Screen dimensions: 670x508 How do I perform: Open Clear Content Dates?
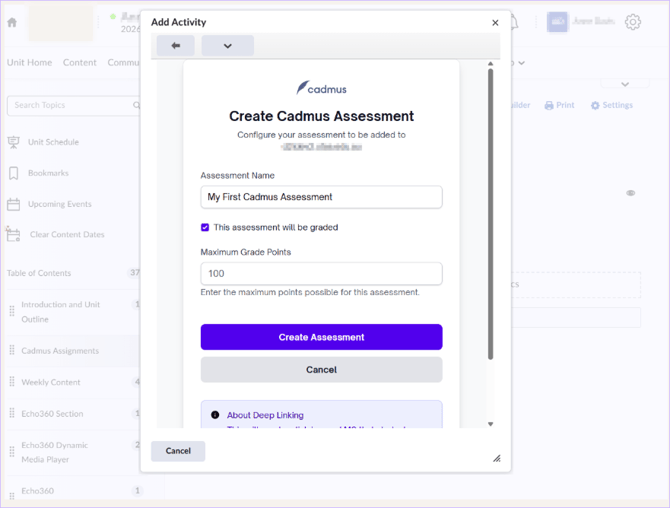(67, 235)
